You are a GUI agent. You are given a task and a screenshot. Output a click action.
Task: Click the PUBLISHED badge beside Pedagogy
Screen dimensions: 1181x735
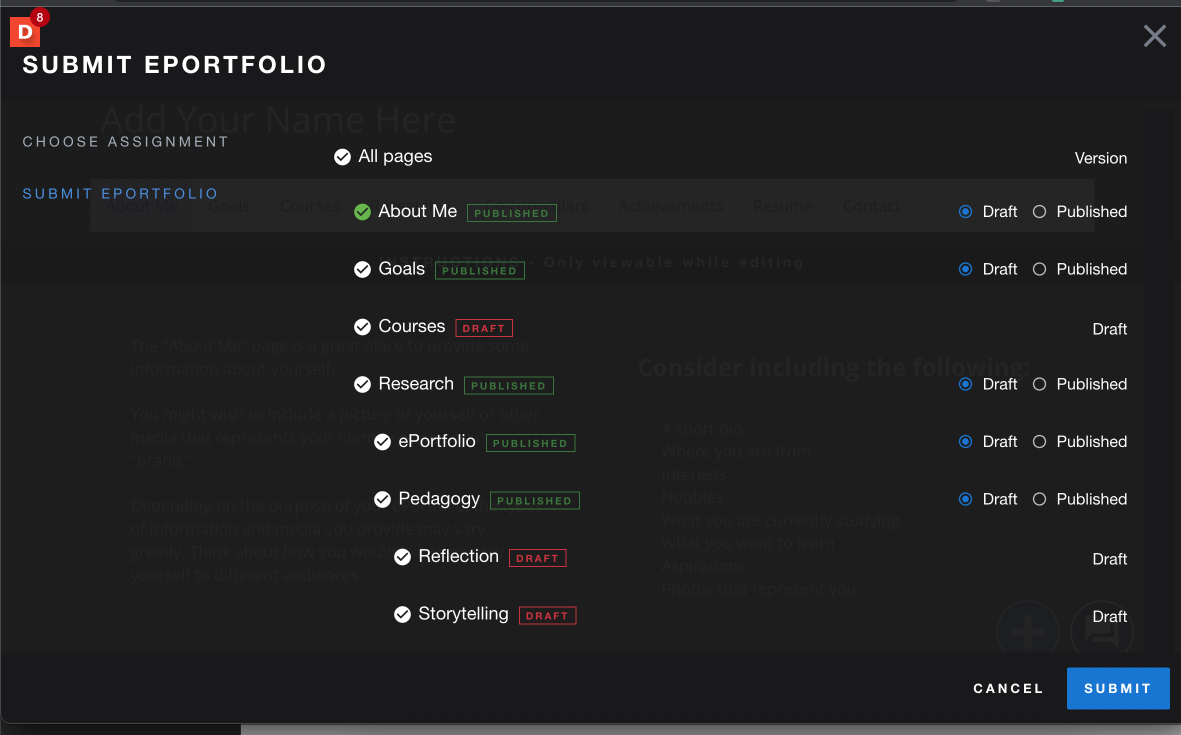535,500
